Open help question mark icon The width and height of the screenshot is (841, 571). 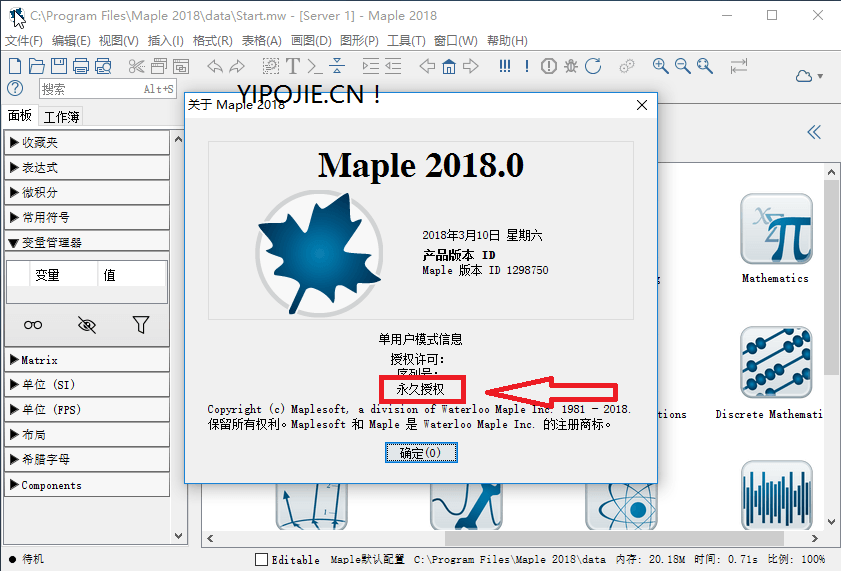(x=15, y=88)
